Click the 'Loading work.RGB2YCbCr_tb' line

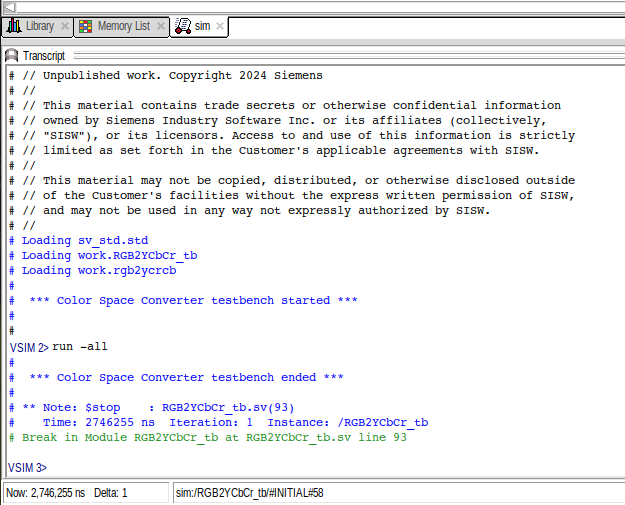103,255
